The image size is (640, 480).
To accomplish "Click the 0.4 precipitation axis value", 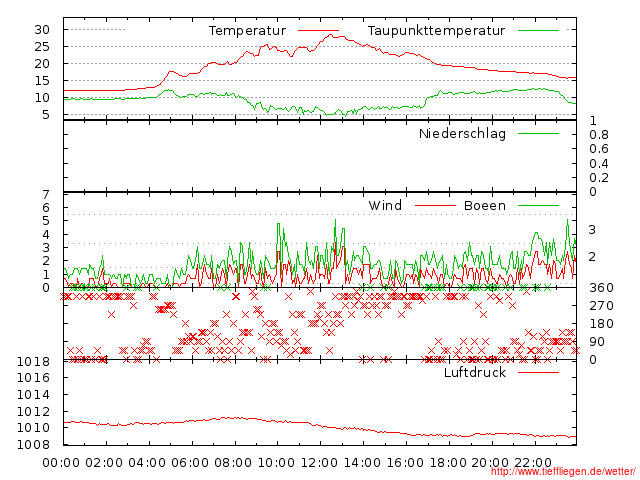I will (x=599, y=164).
